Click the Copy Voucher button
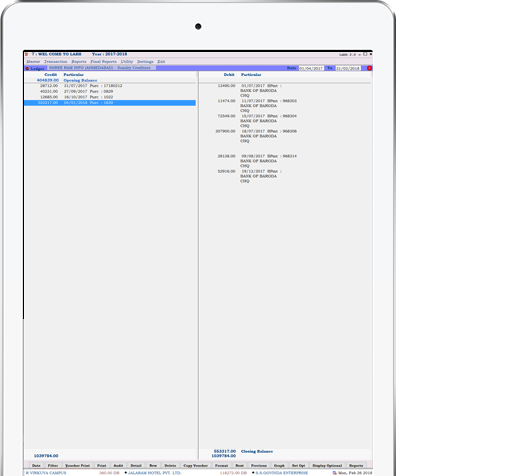 [195, 465]
